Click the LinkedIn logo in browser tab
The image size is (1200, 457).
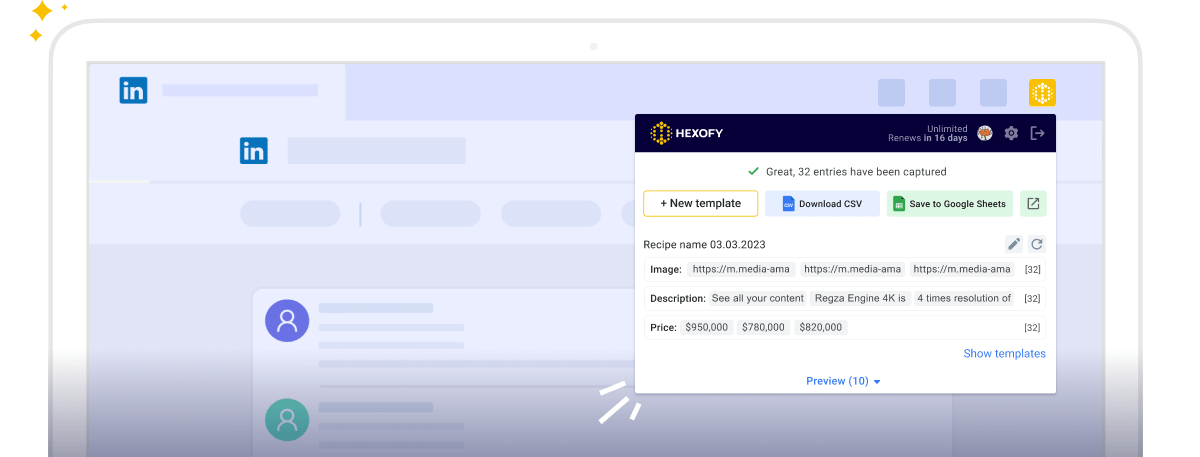[x=133, y=90]
